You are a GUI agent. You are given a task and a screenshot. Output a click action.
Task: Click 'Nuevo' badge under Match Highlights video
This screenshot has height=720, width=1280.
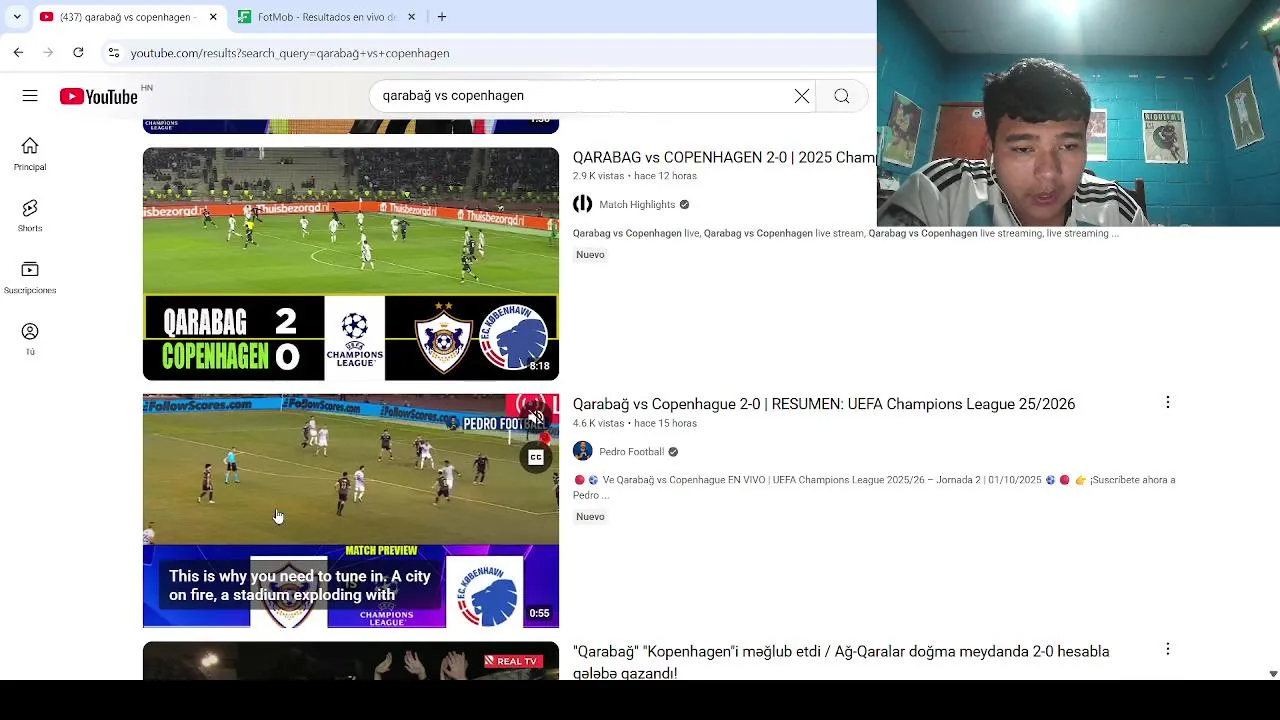coord(590,255)
